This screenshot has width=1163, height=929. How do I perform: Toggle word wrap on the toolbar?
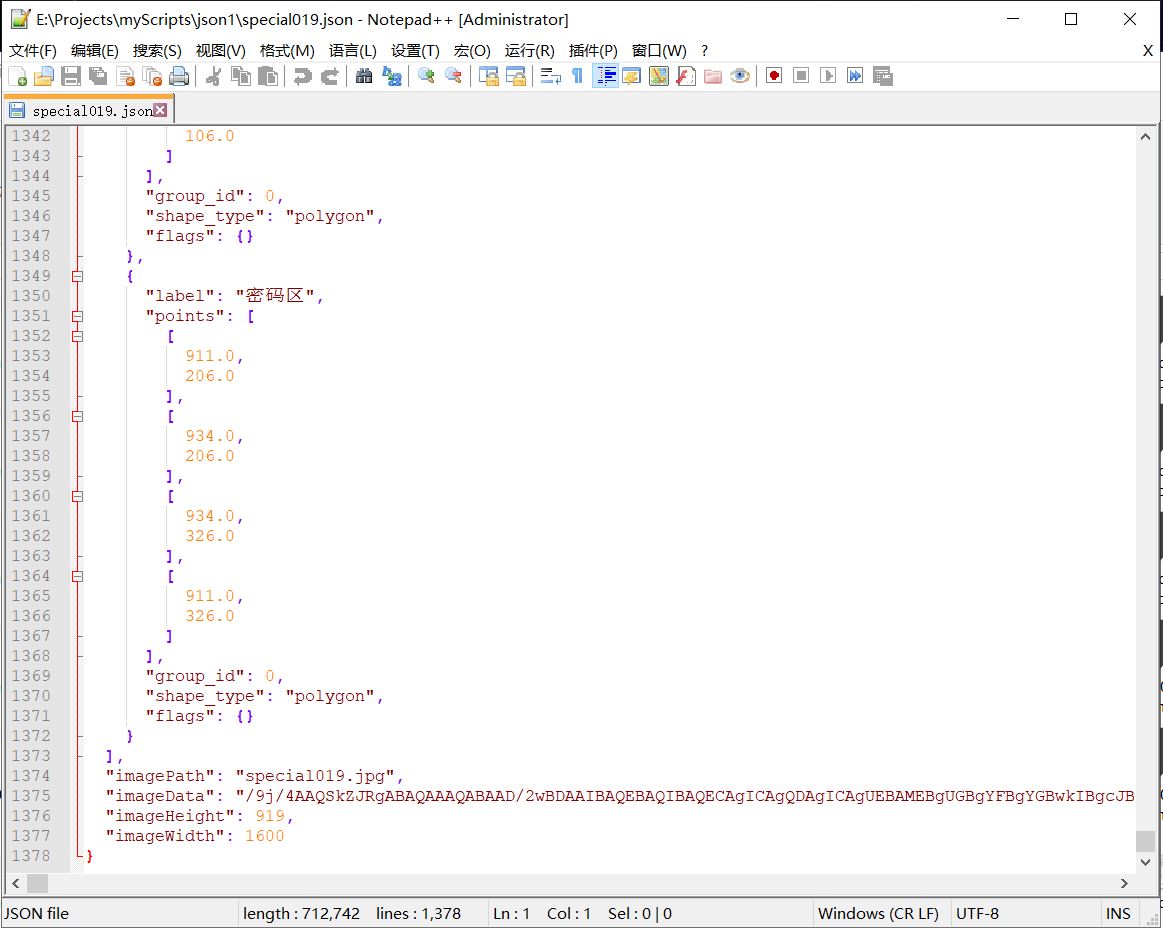click(552, 75)
